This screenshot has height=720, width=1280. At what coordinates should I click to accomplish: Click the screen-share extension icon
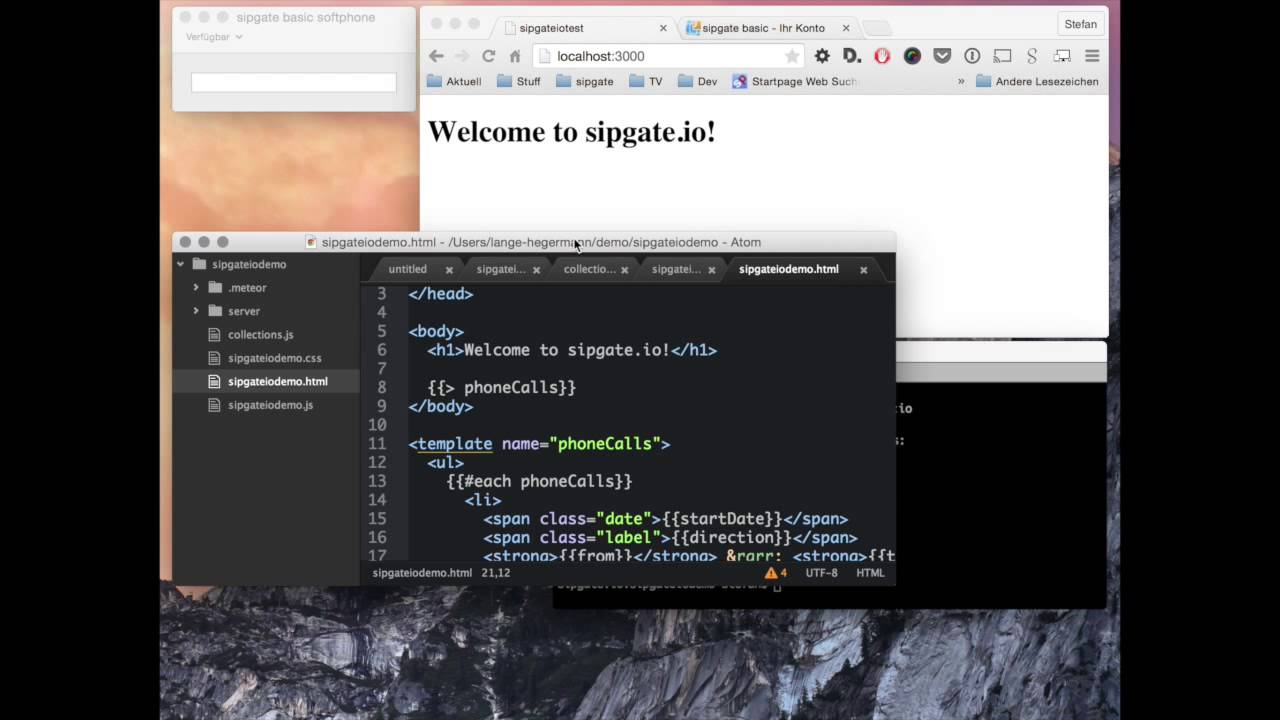[x=1062, y=56]
